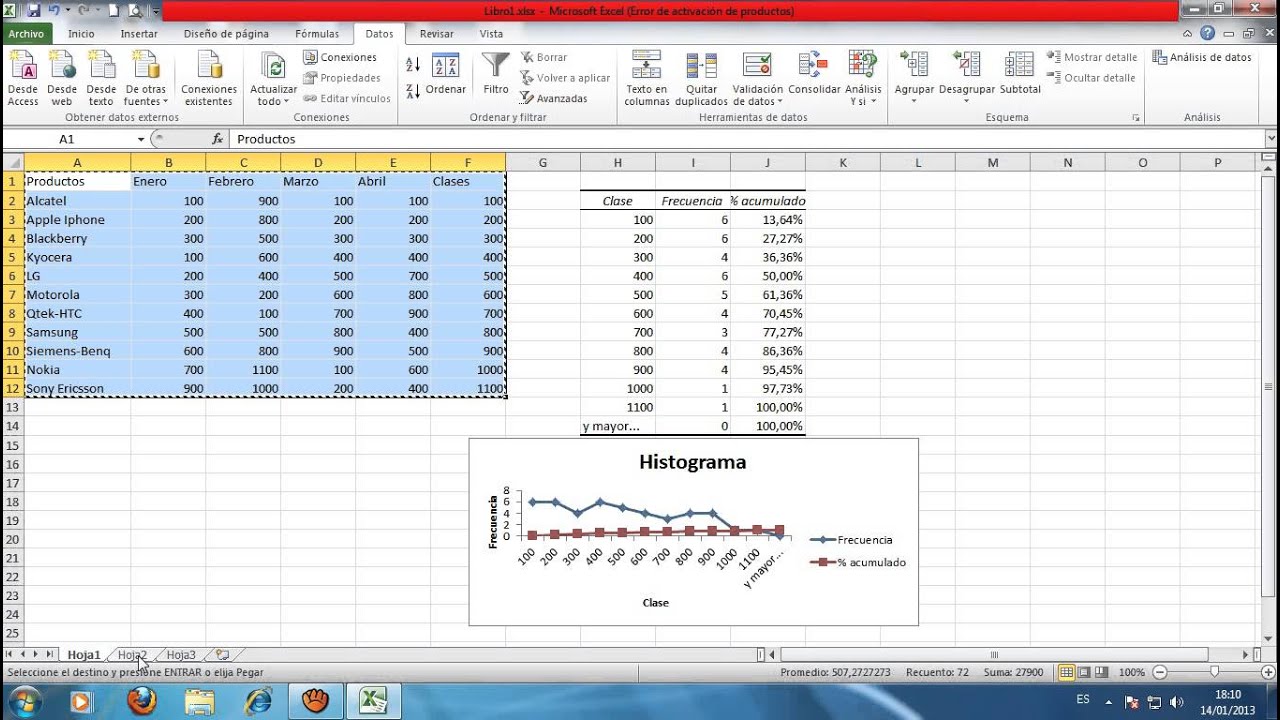This screenshot has width=1280, height=720.
Task: Click Desde texto import icon
Action: tap(101, 66)
